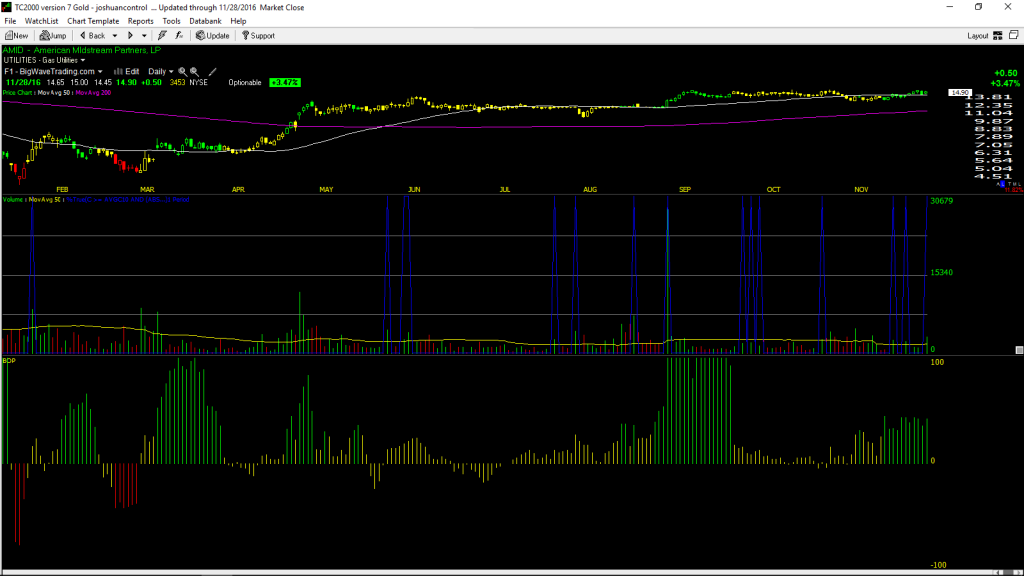The image size is (1024, 576).
Task: Open the WatchList menu
Action: [x=41, y=21]
